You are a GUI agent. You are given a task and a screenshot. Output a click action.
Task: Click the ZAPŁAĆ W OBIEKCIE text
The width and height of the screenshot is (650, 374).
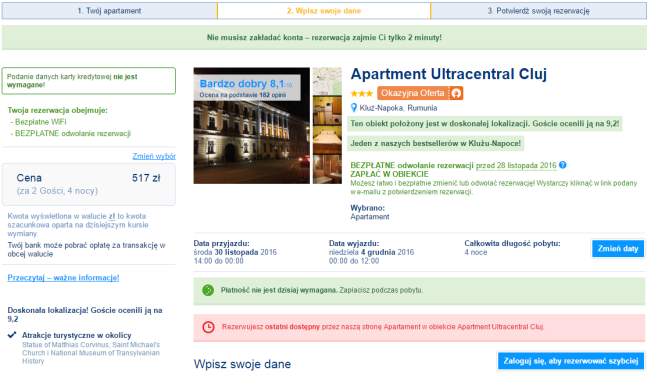(390, 174)
